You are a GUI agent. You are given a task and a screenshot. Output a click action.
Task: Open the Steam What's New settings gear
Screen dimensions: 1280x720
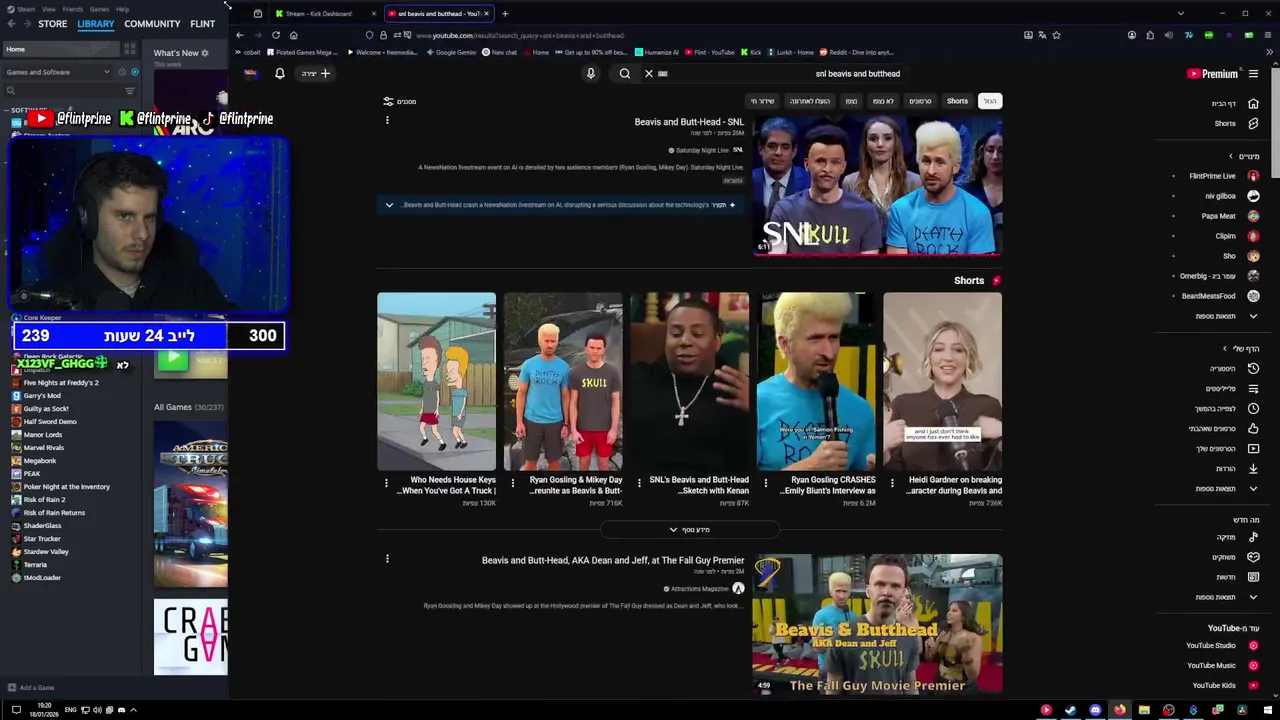205,53
